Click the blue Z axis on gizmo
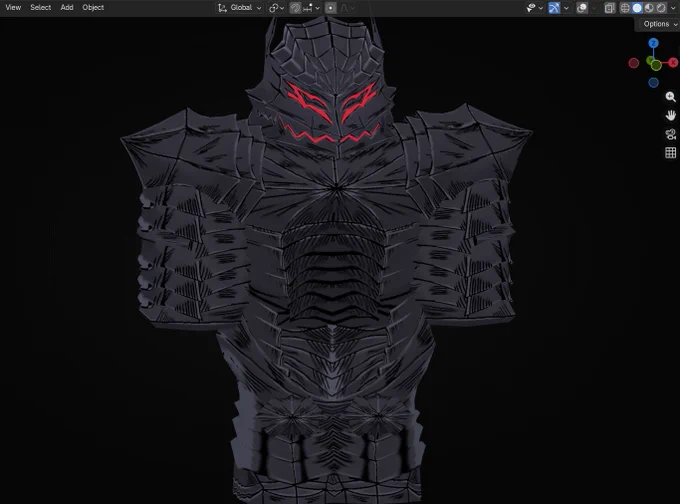 click(x=653, y=43)
